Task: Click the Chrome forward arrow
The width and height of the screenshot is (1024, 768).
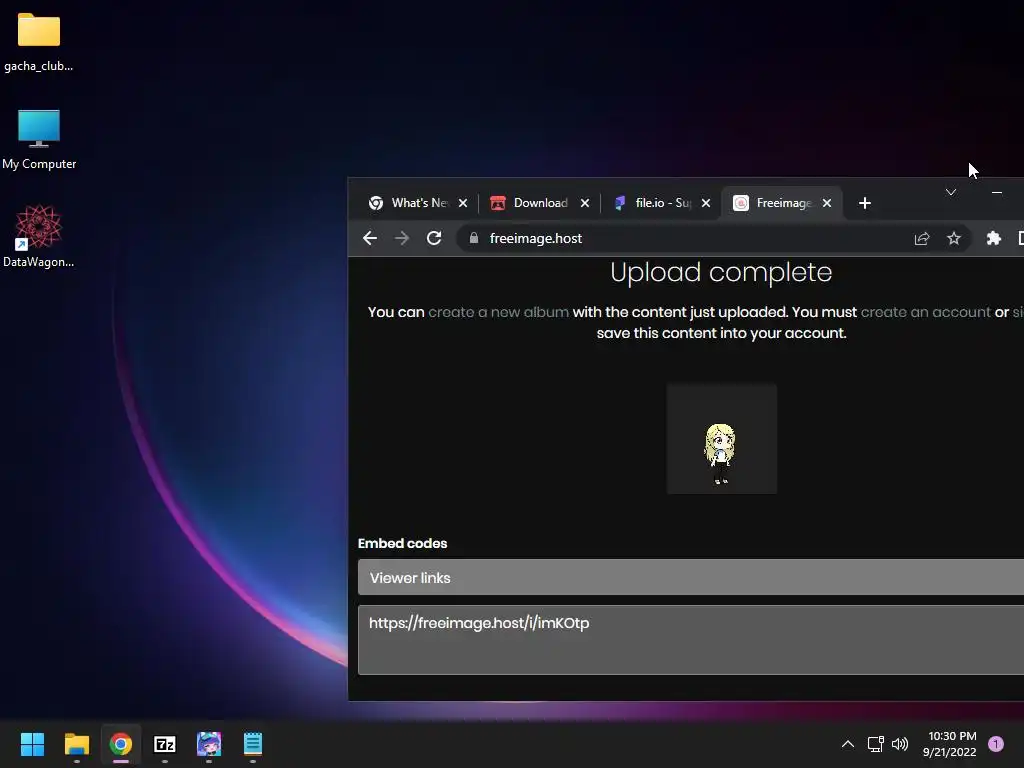Action: pos(402,238)
